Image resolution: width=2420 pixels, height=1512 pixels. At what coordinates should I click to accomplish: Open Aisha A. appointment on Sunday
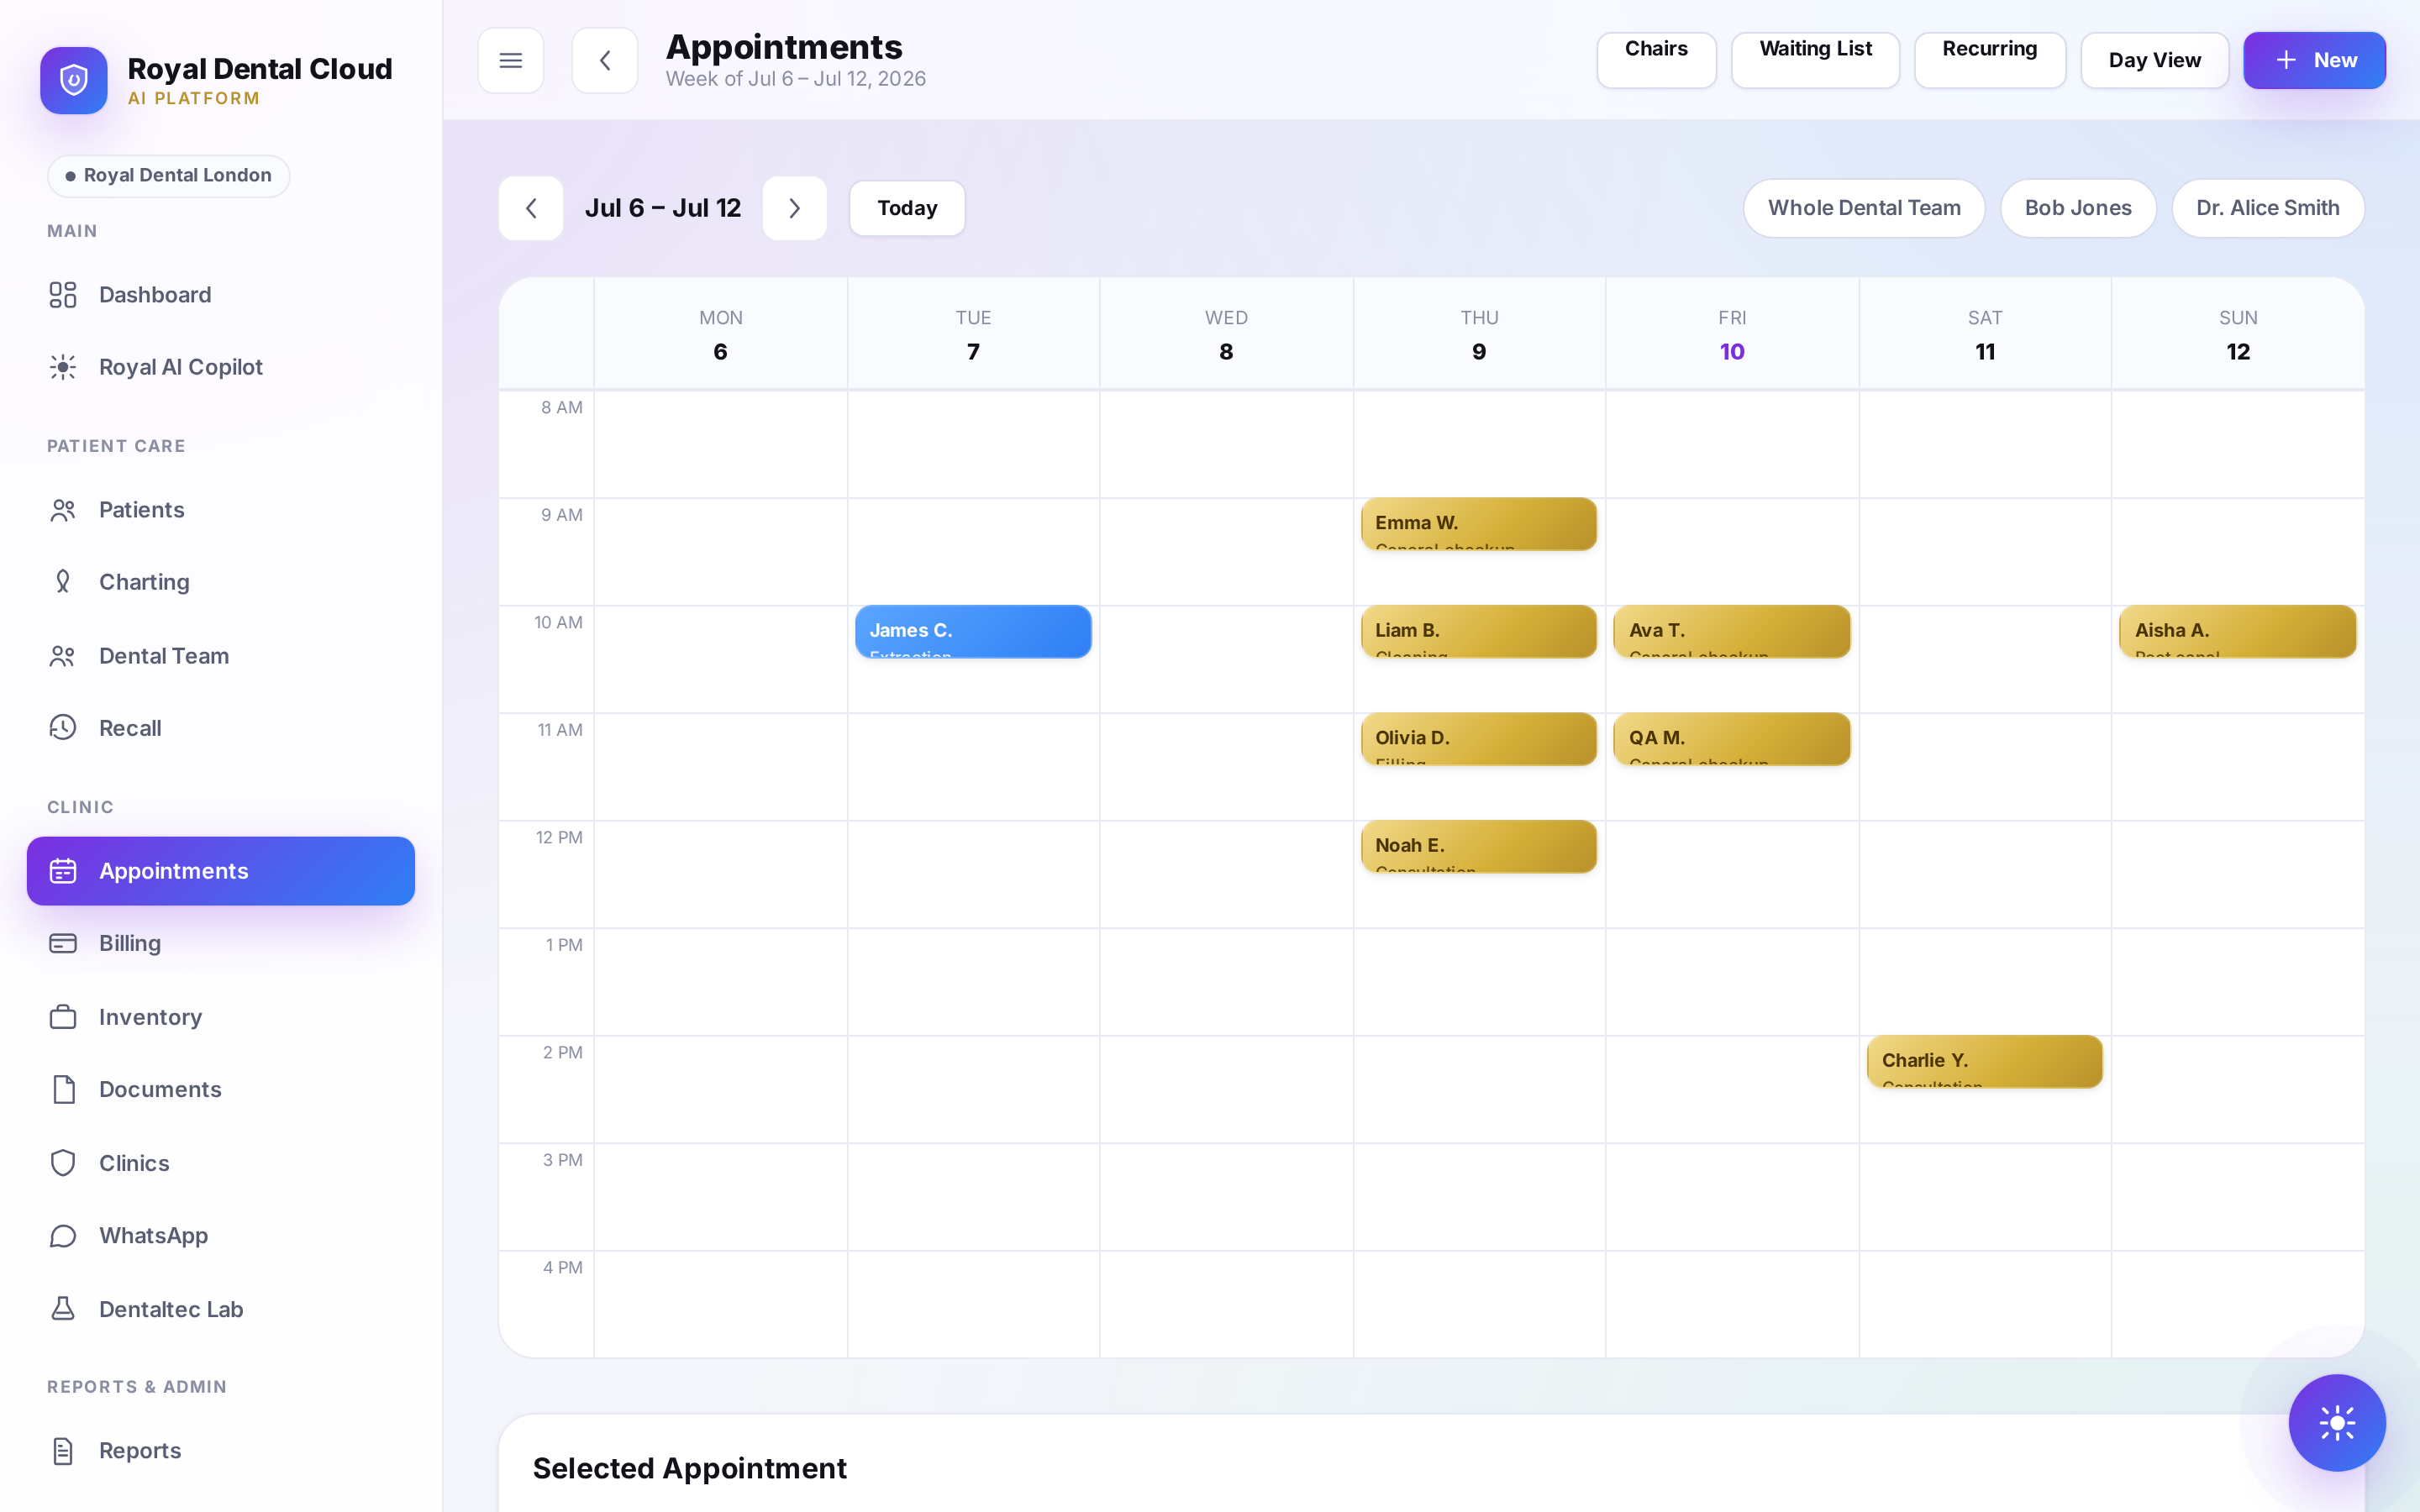click(2237, 631)
